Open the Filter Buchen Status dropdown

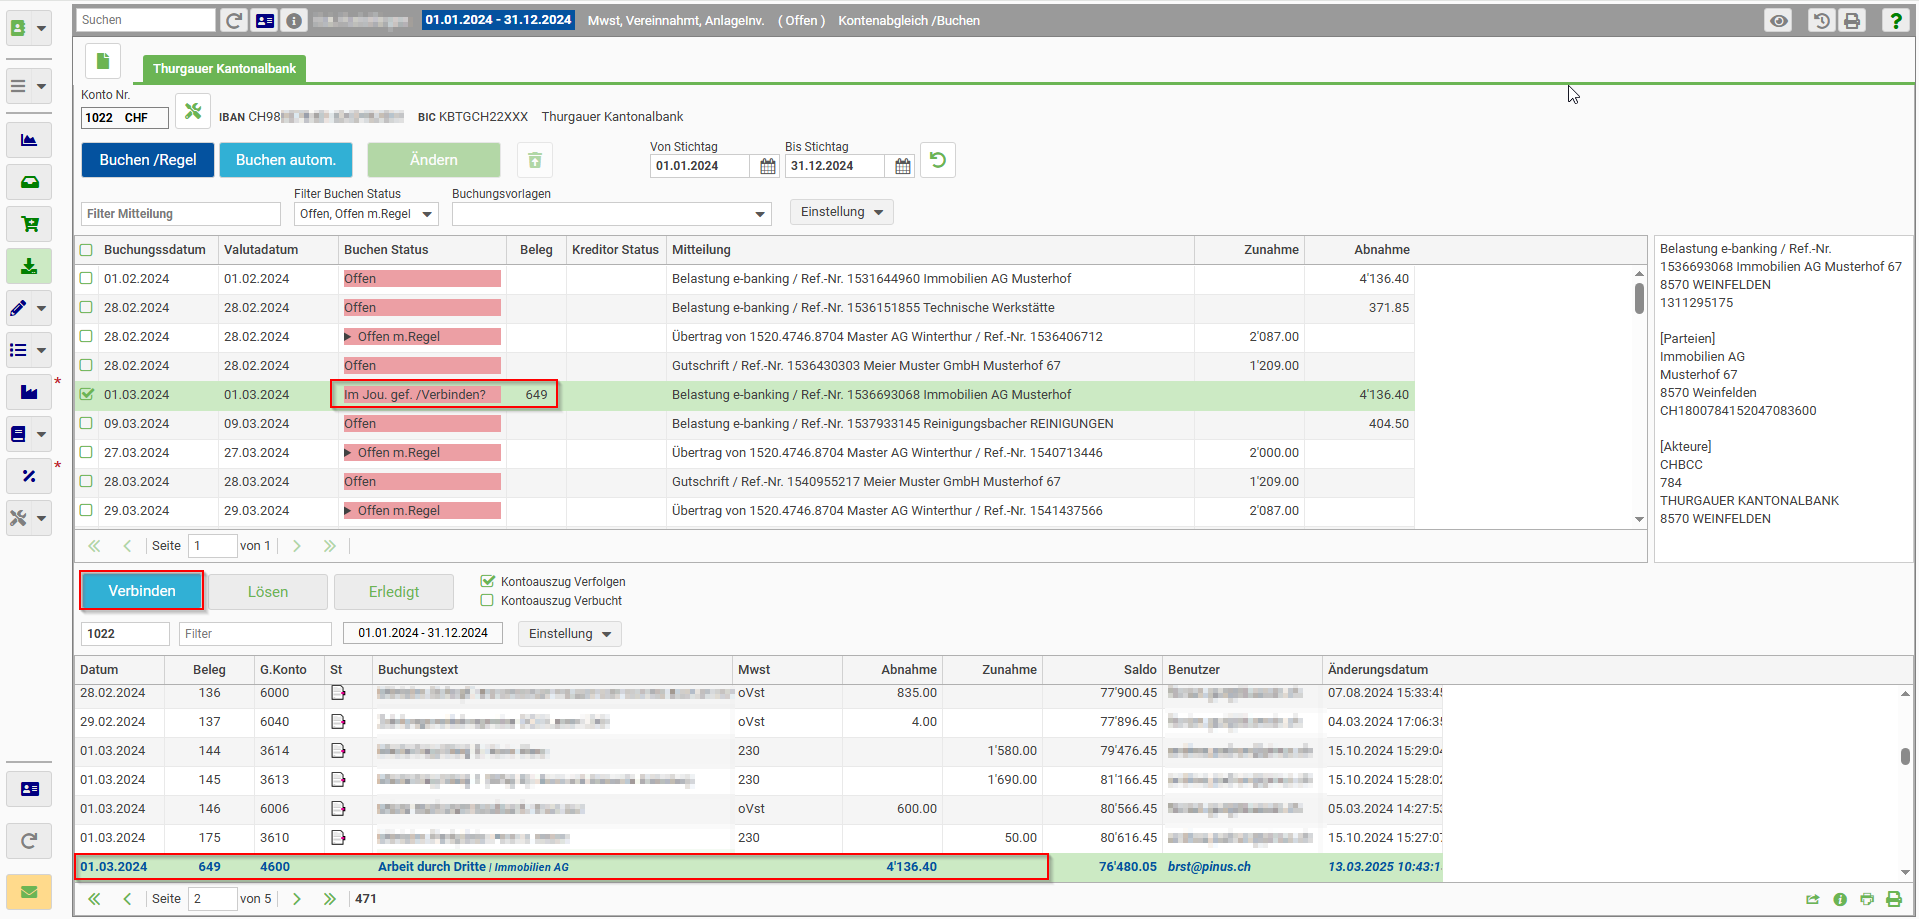pos(366,214)
